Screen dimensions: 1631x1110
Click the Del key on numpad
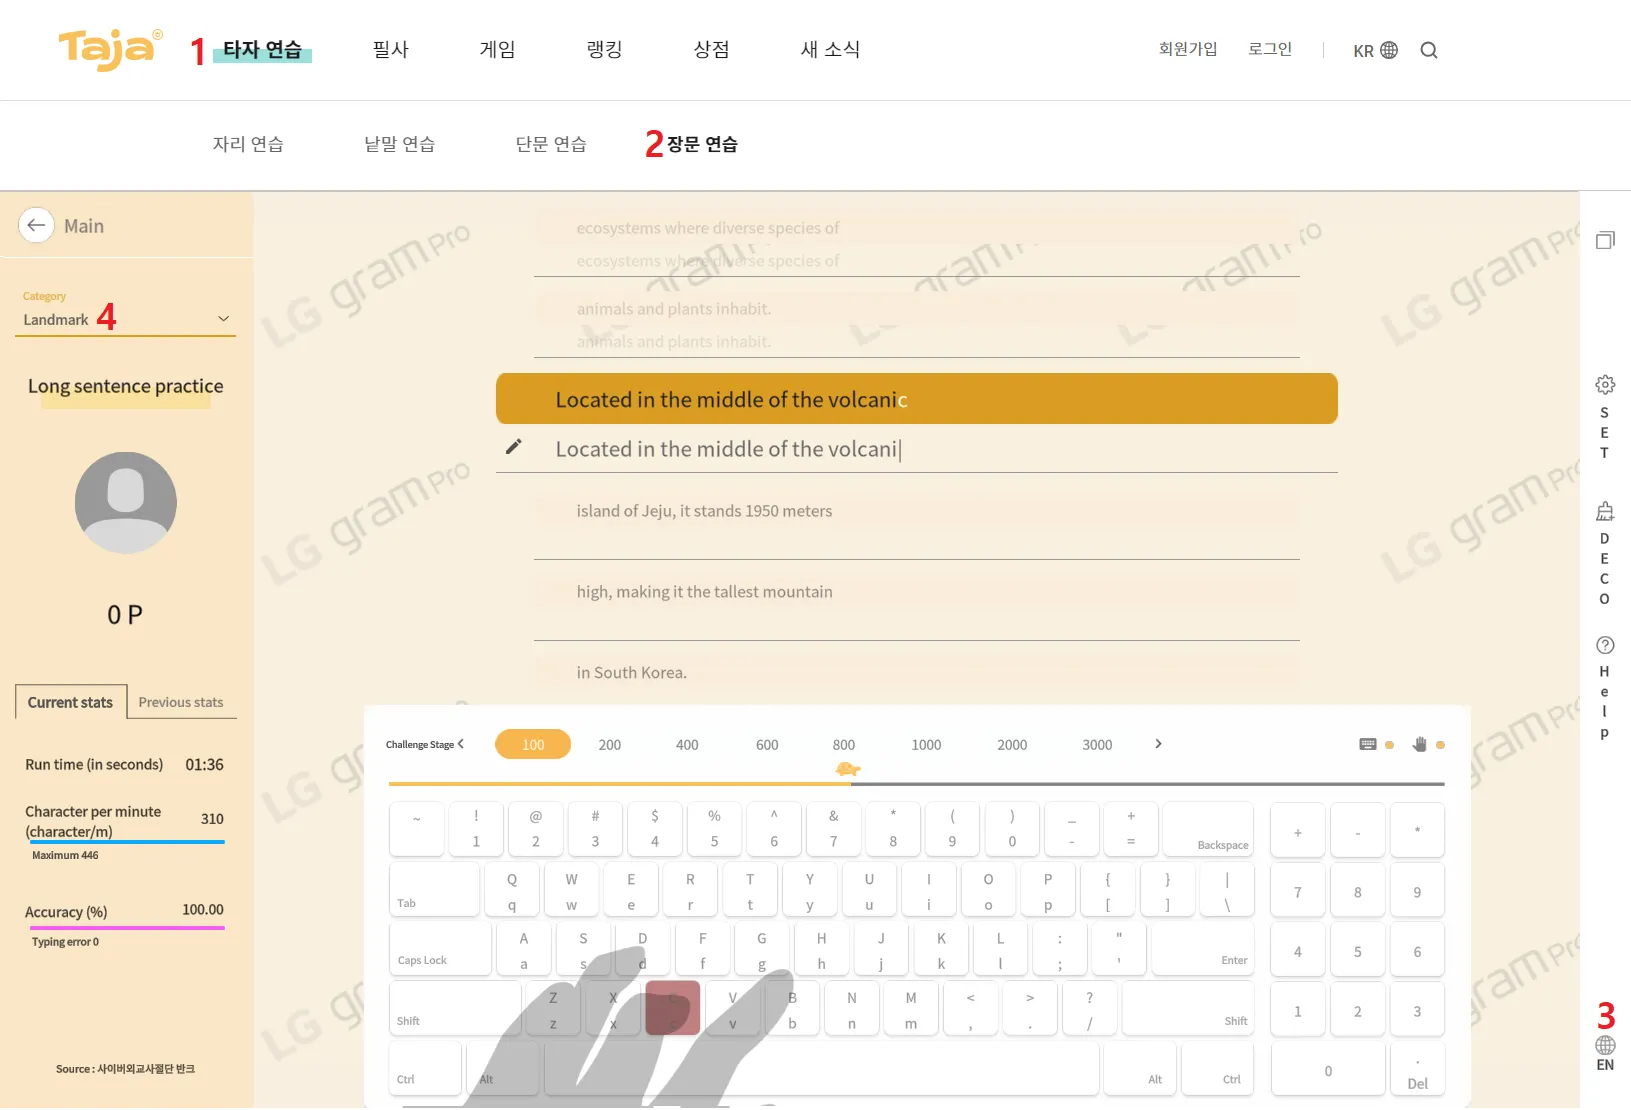pos(1417,1069)
